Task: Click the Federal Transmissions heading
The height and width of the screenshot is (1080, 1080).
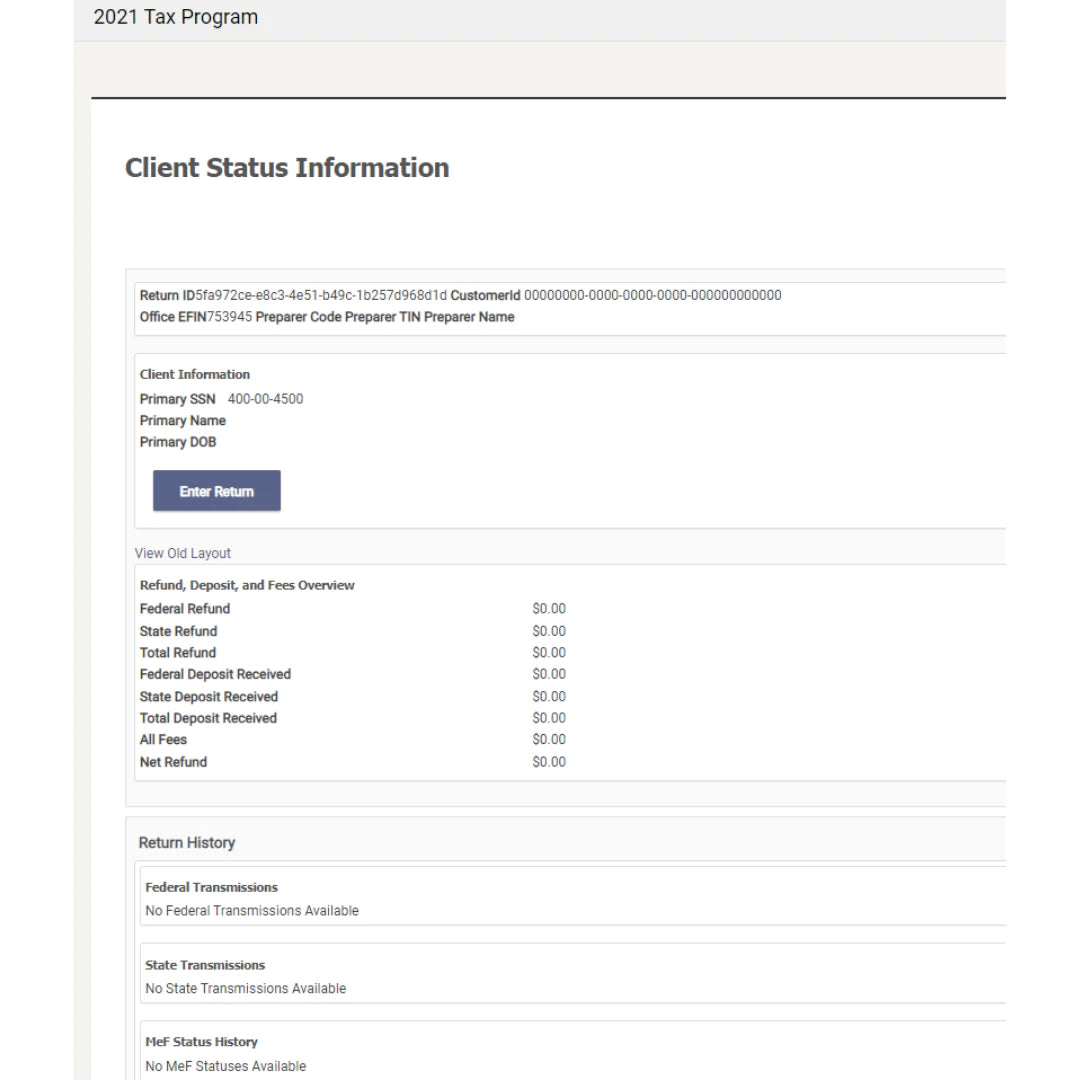Action: (211, 887)
